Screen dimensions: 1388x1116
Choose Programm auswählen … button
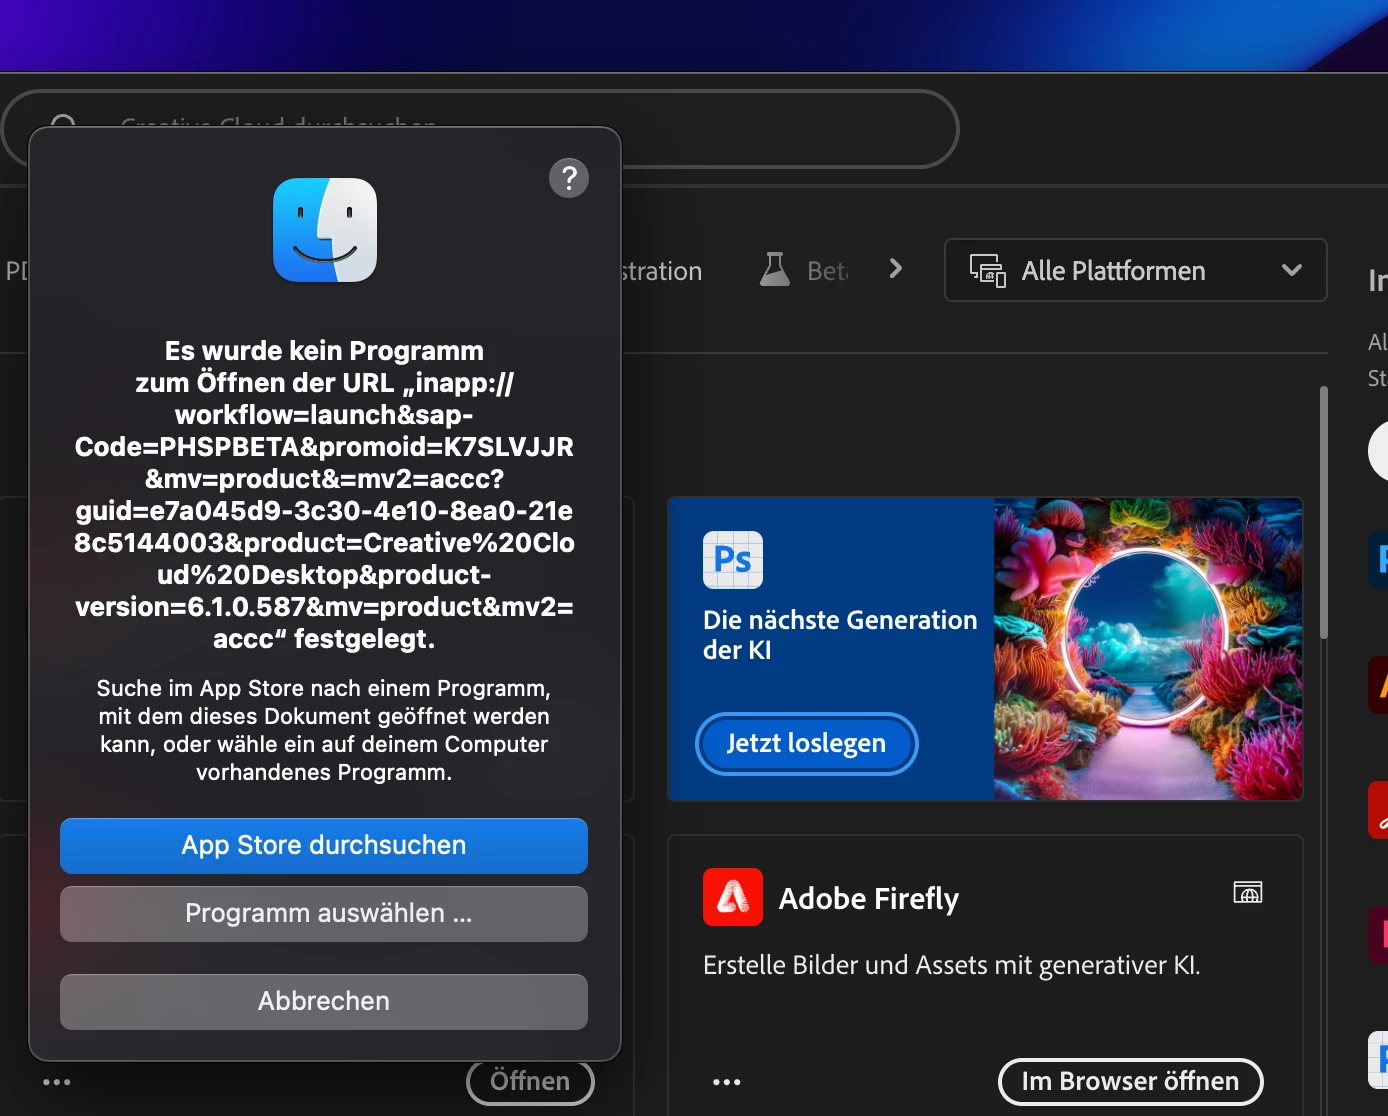click(324, 914)
